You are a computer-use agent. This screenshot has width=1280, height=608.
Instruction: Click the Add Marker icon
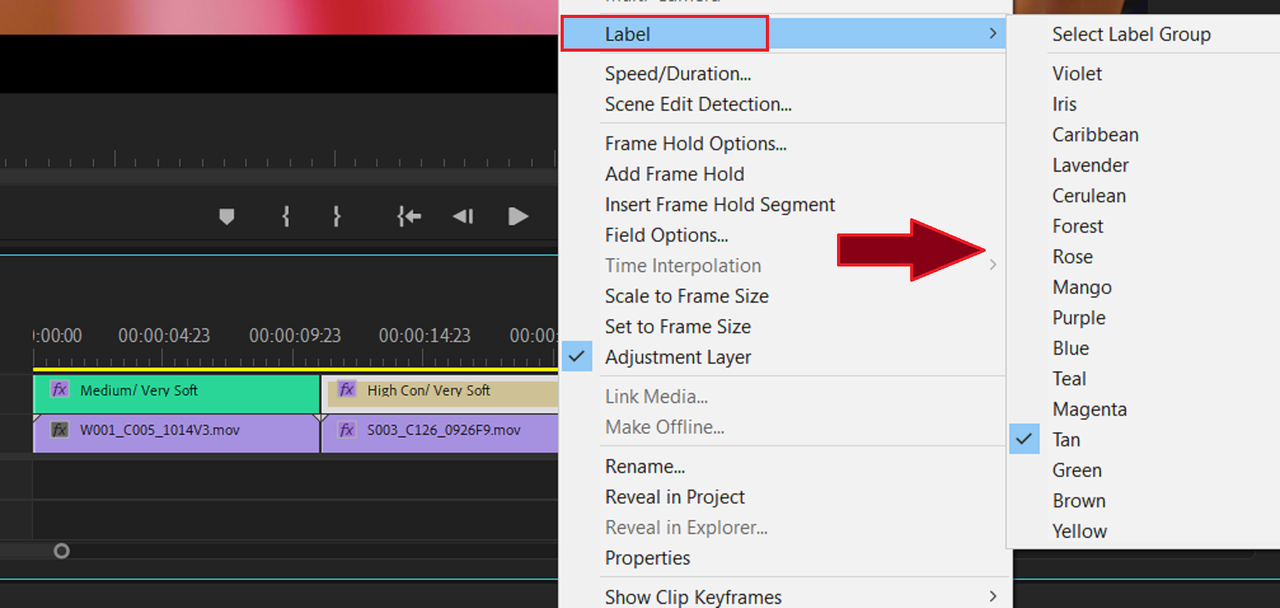(x=227, y=216)
